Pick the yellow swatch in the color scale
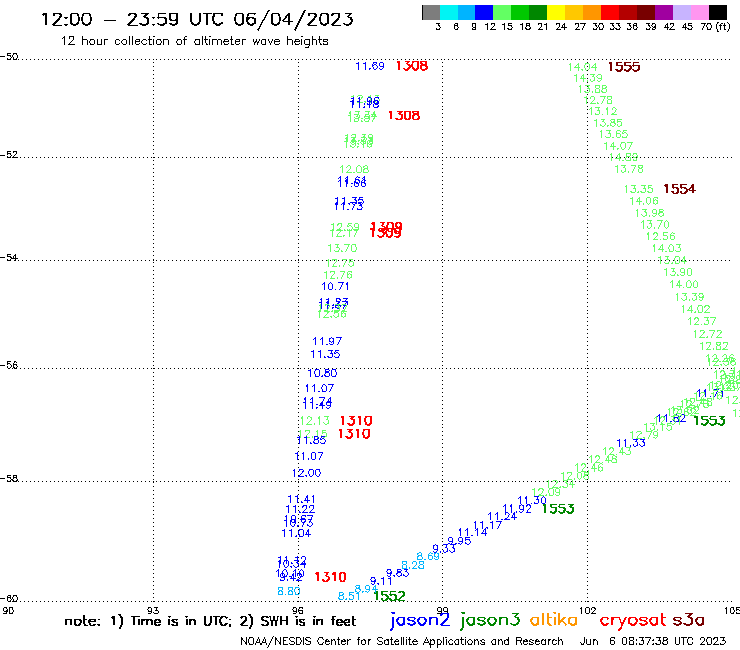740x650 pixels. [556, 12]
